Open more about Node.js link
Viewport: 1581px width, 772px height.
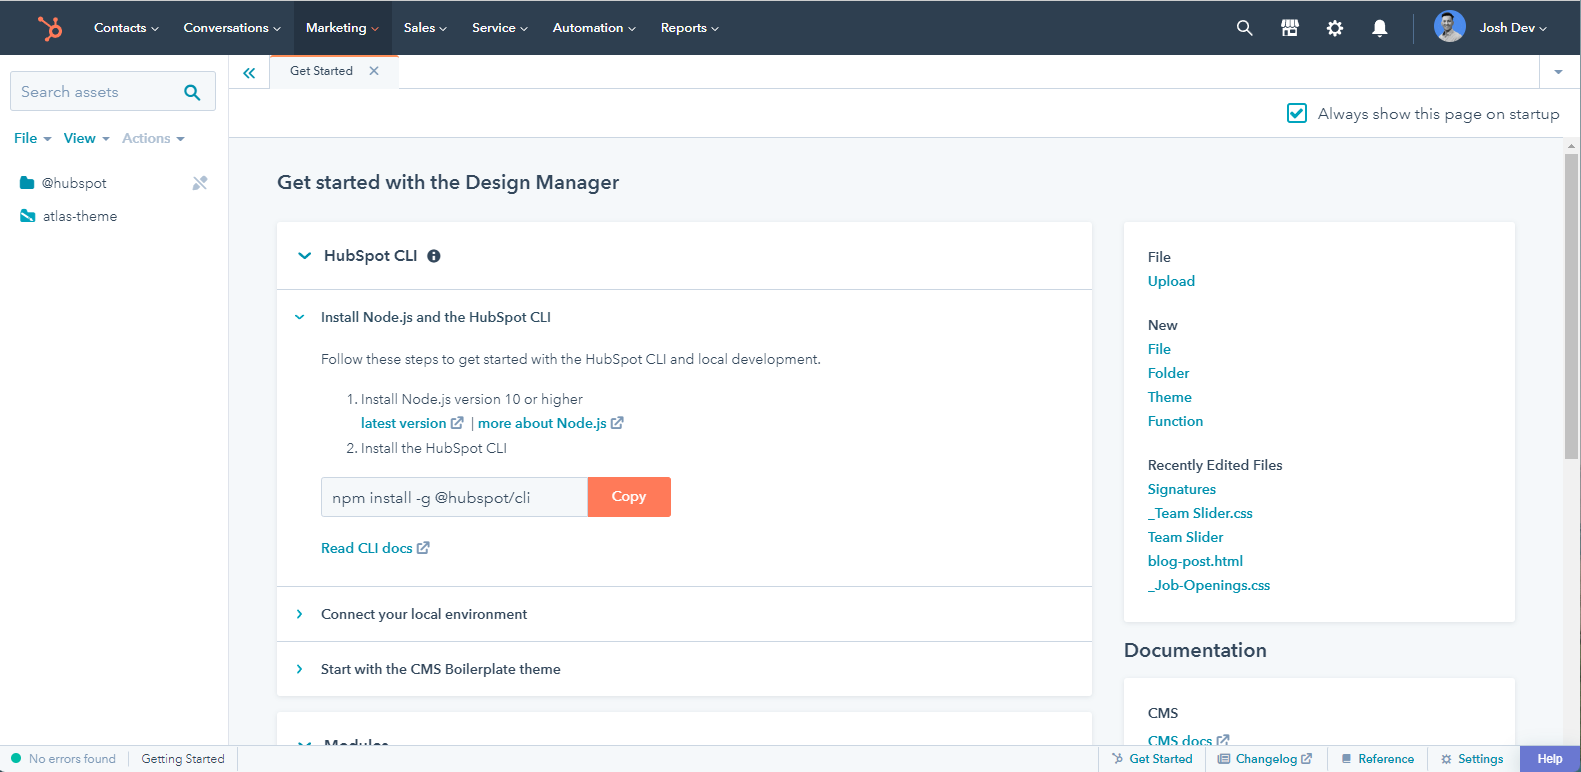pos(542,423)
